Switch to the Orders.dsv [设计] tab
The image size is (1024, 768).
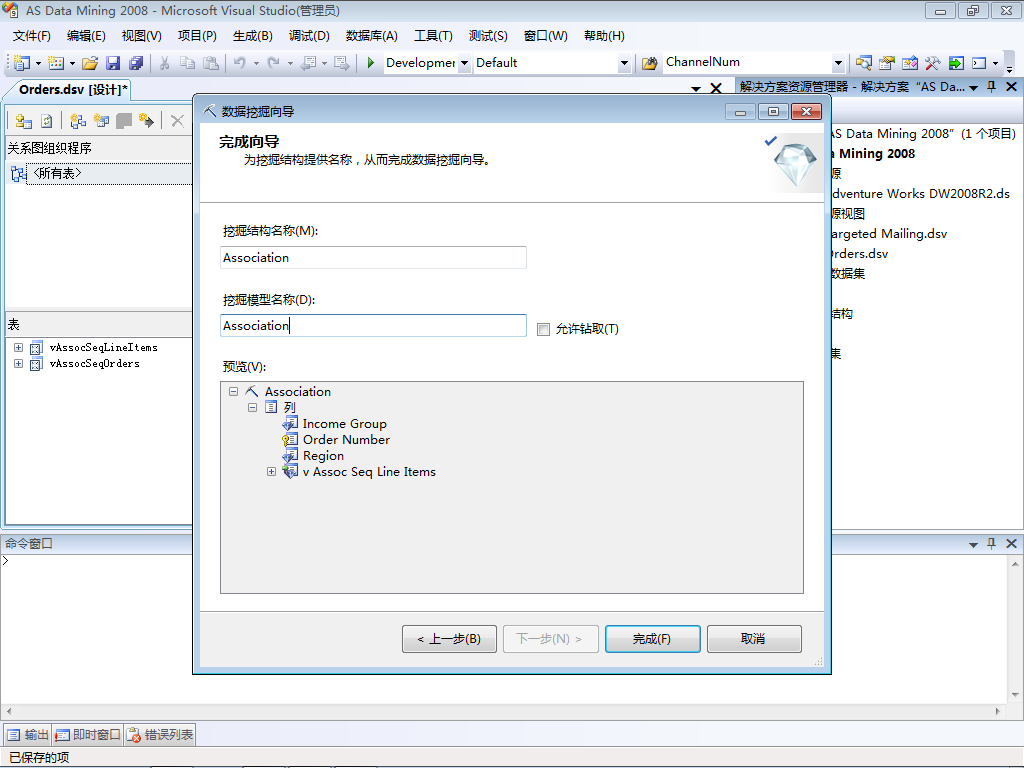coord(72,89)
